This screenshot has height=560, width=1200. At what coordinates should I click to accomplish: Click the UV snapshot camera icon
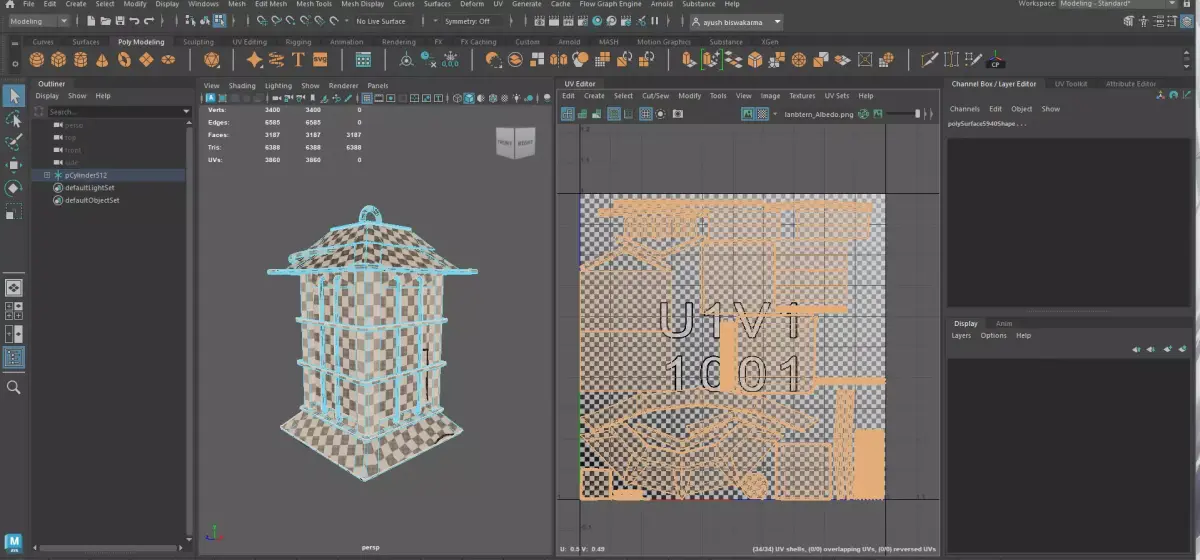(678, 113)
